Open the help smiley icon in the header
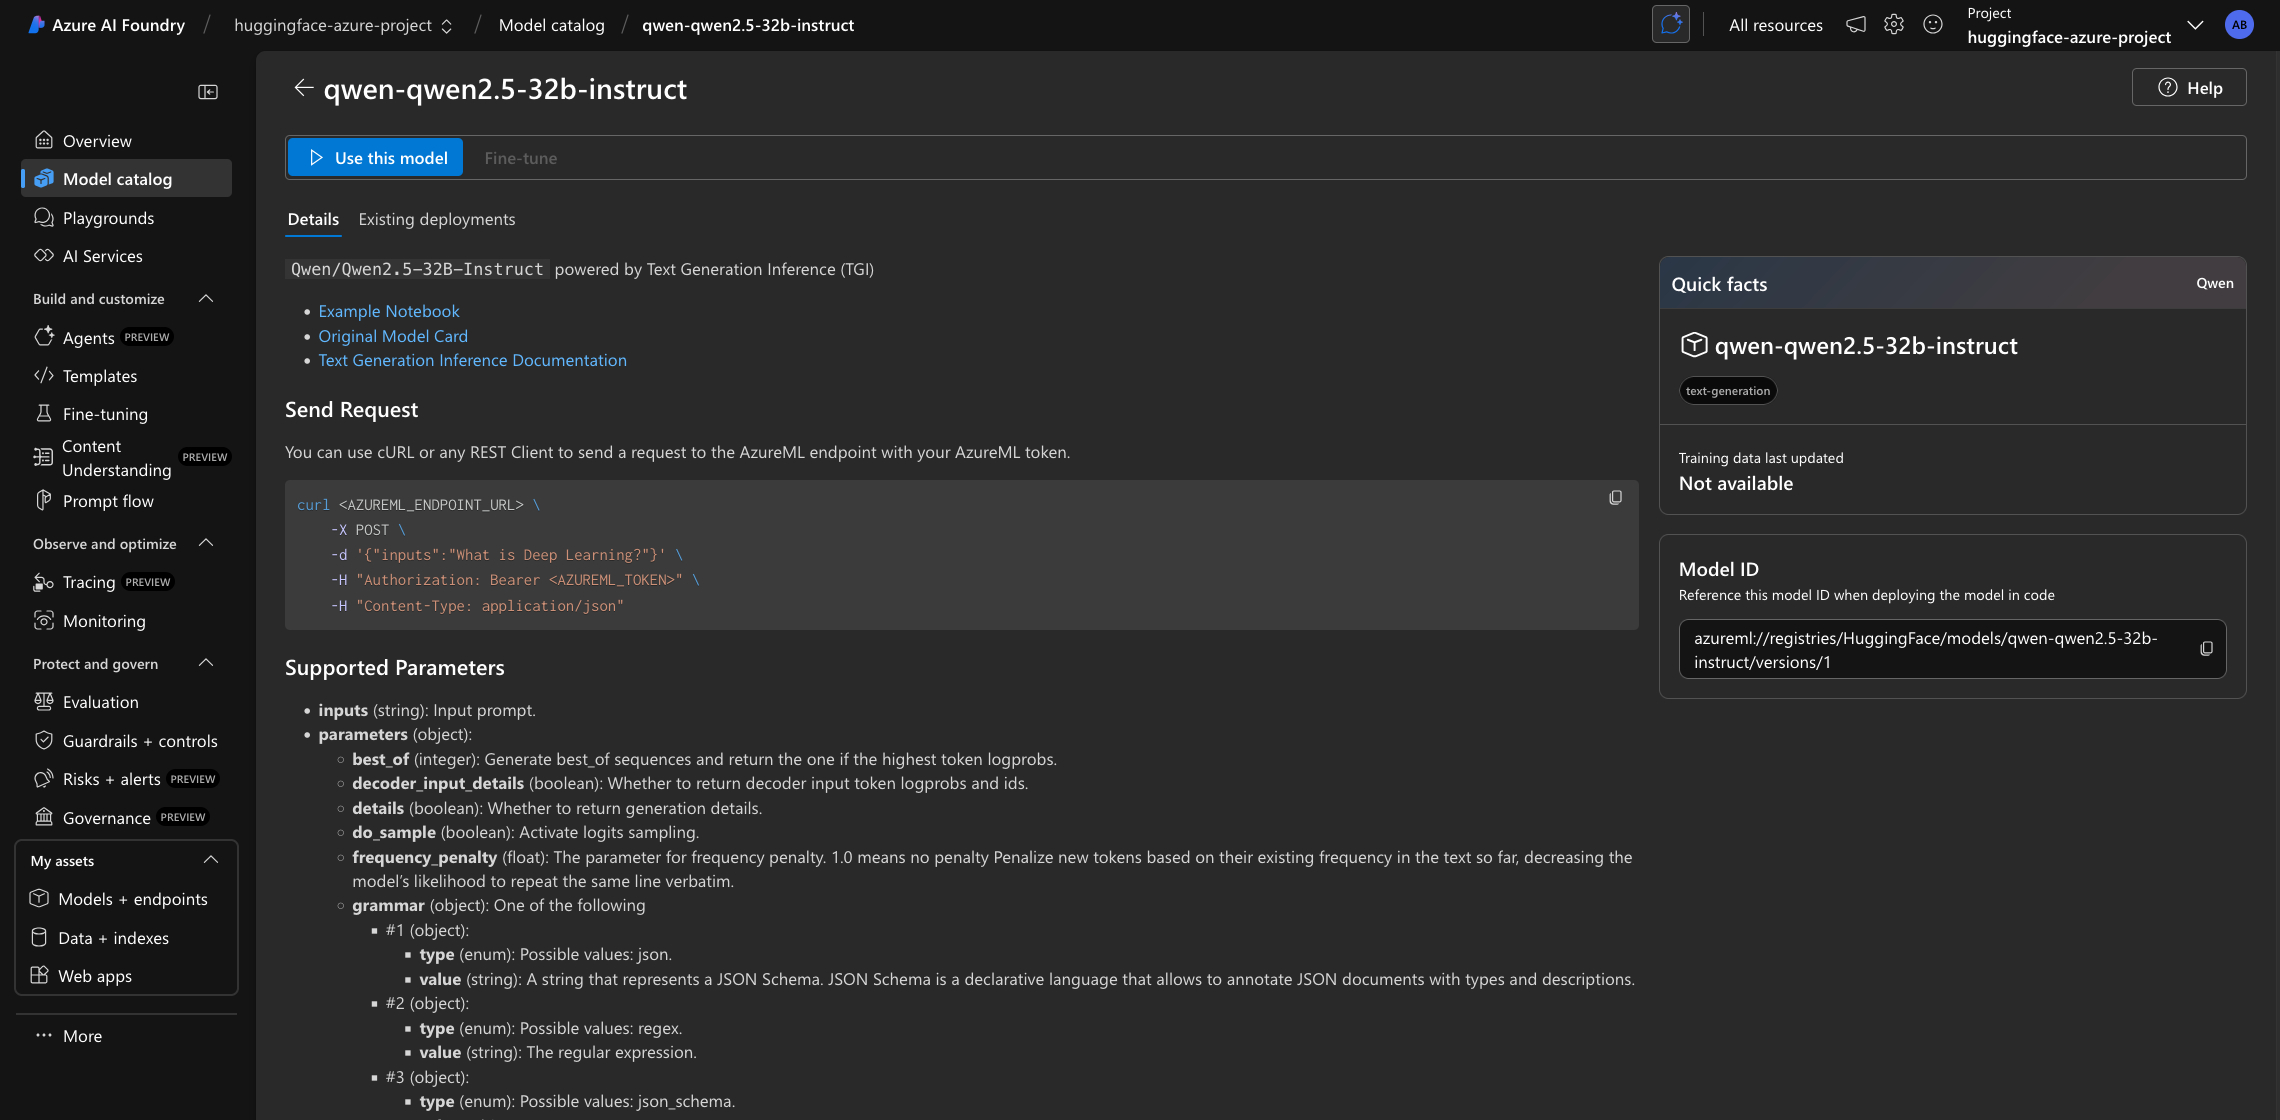2280x1120 pixels. coord(1932,24)
